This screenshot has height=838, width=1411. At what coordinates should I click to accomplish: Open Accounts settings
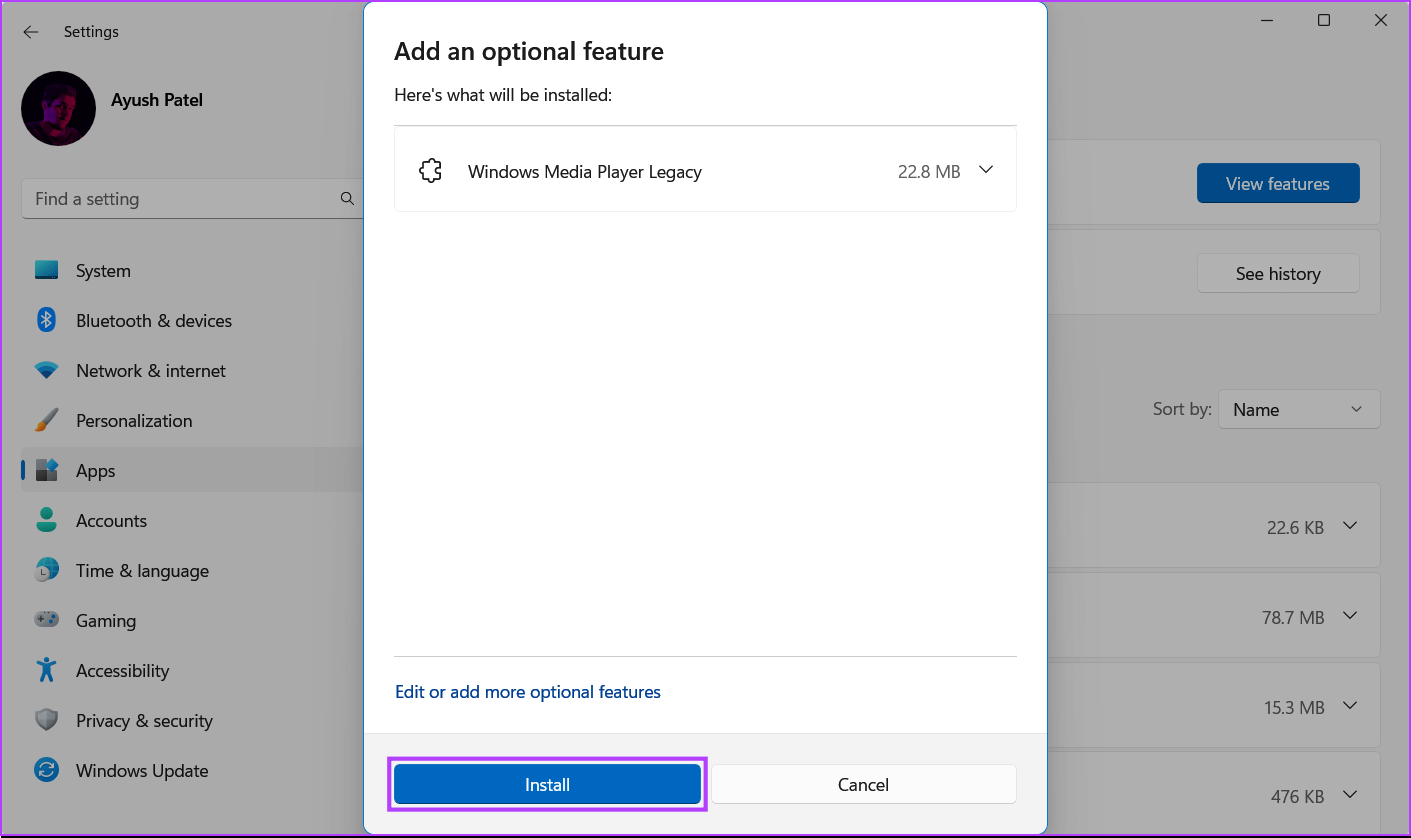click(x=111, y=521)
